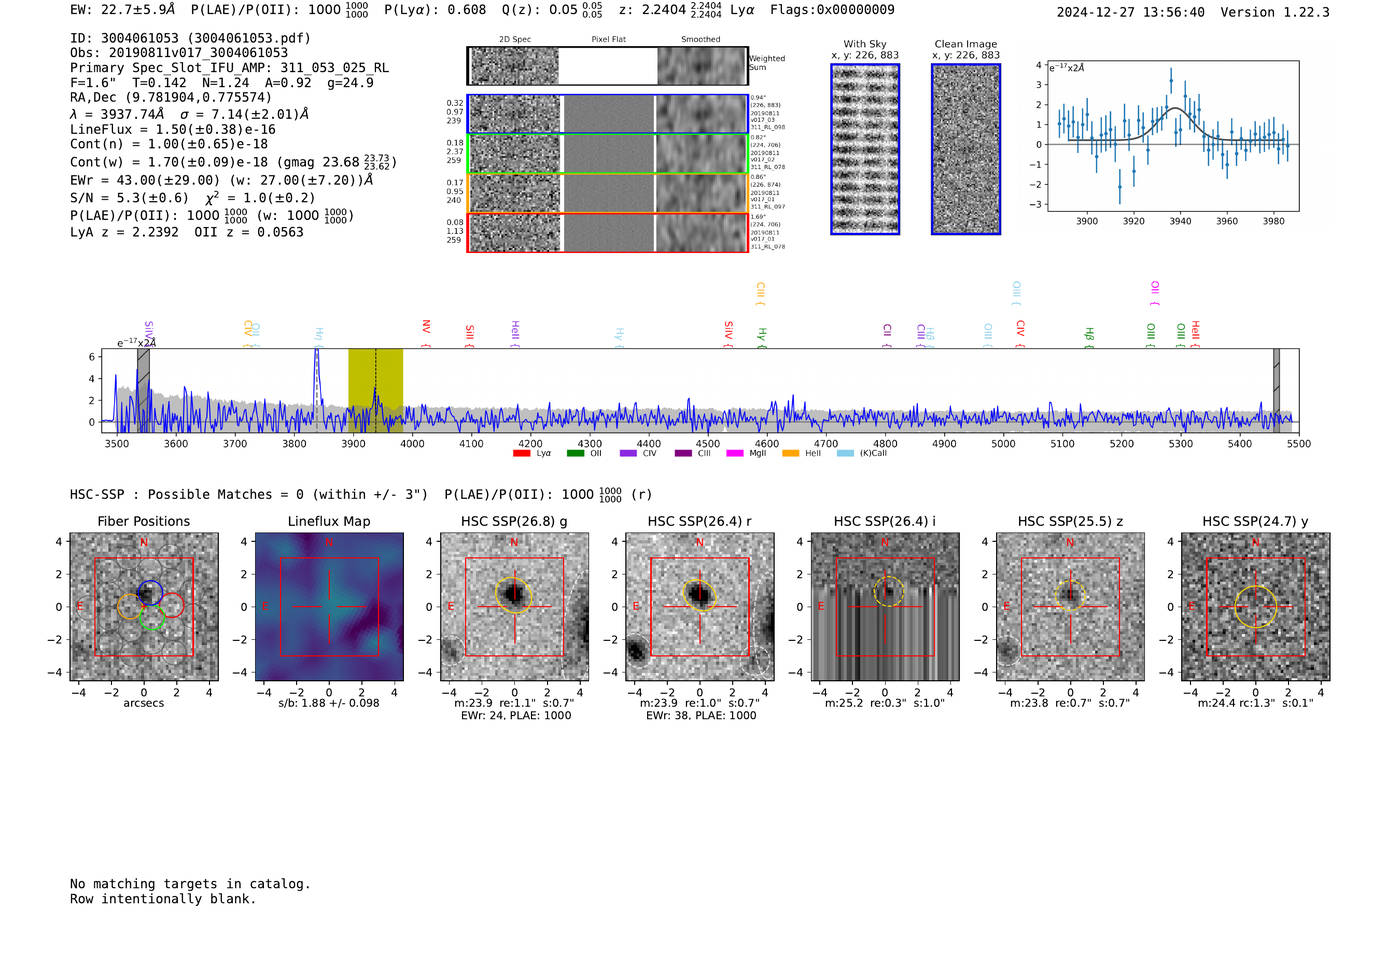Screen dimensions: 1400x953
Task: Click the Weighted Sum 2D spectrum row
Action: 607,66
